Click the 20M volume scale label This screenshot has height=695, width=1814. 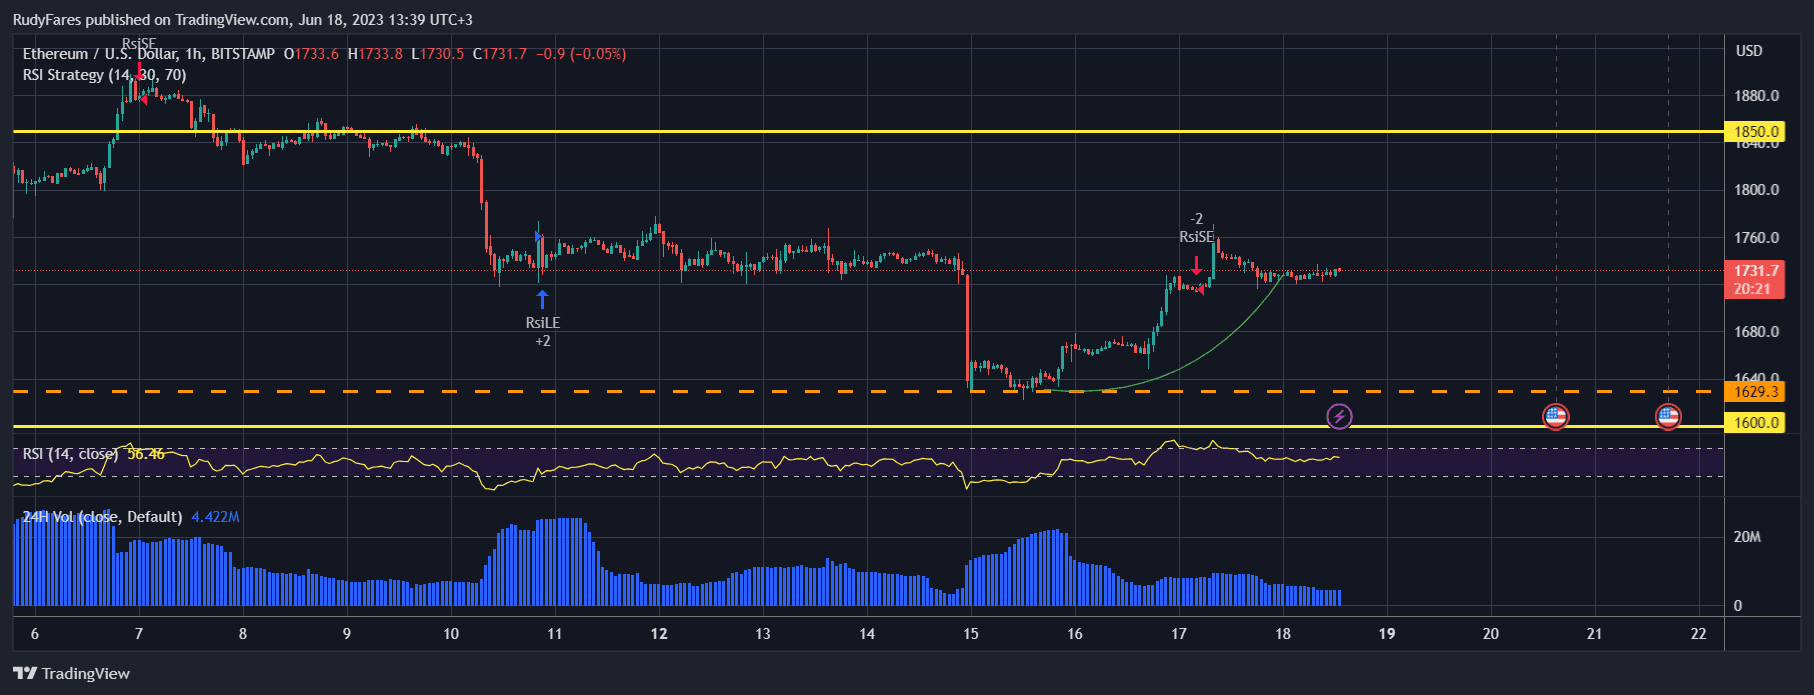(1747, 537)
